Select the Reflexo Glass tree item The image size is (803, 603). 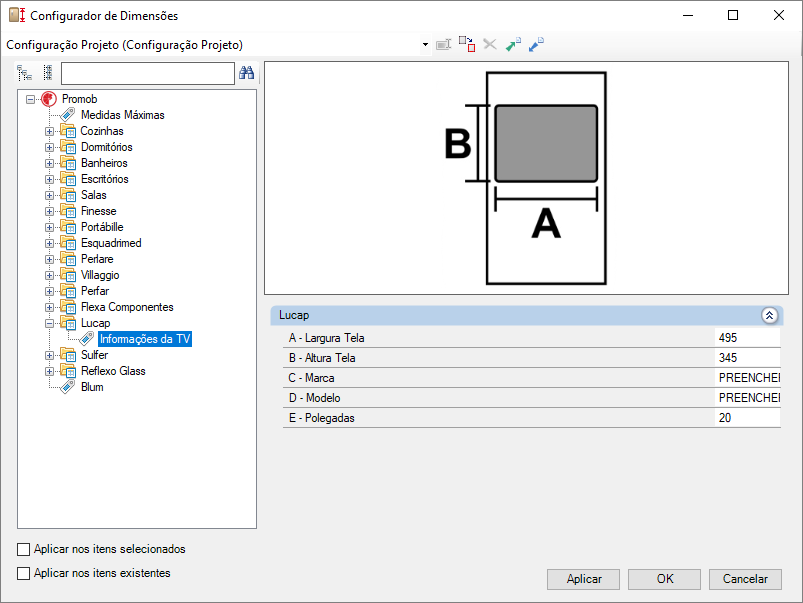click(x=113, y=371)
